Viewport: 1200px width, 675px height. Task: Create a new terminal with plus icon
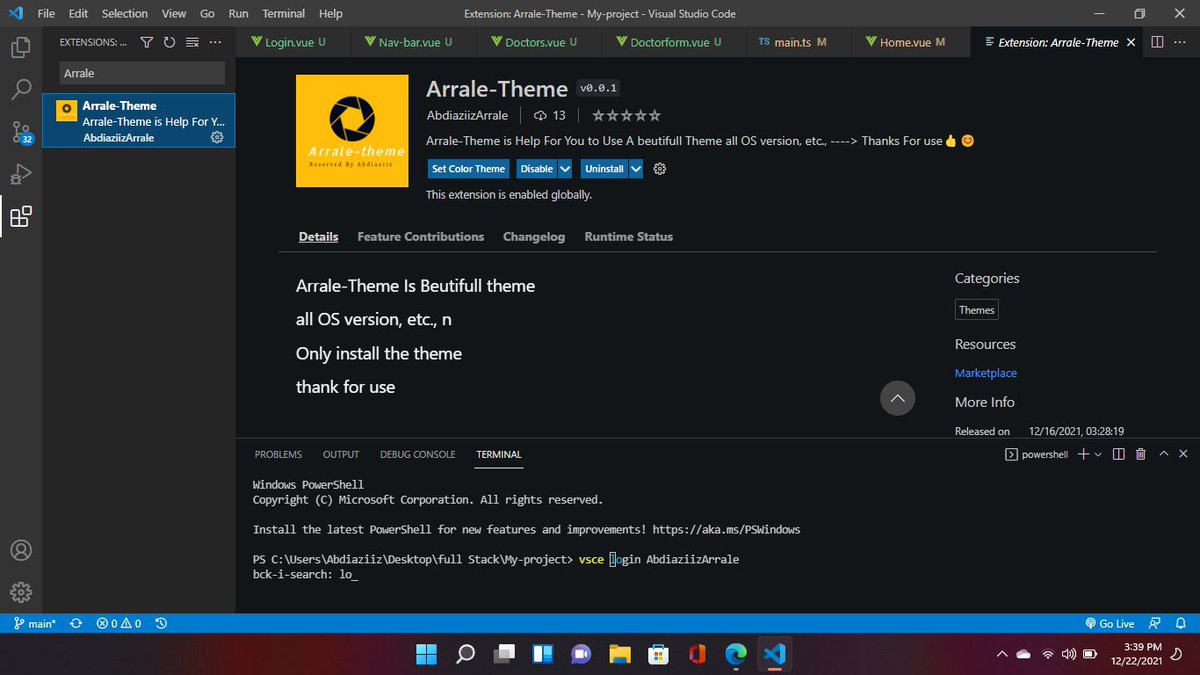[1083, 454]
